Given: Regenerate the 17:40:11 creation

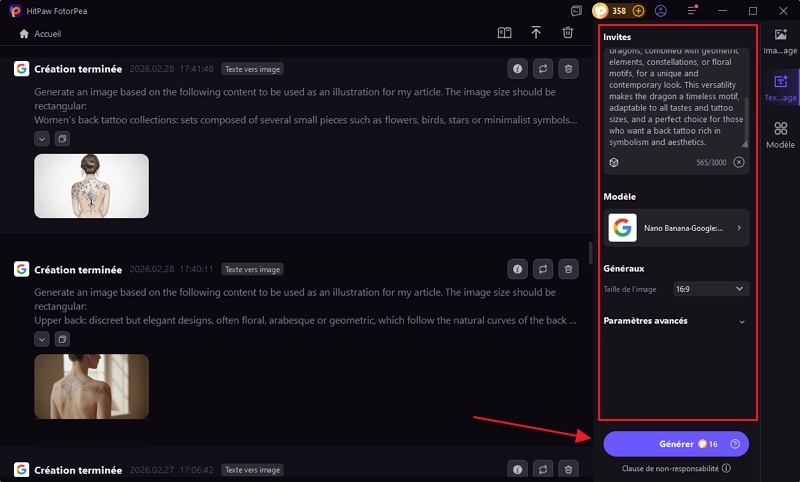Looking at the screenshot, I should tap(543, 269).
